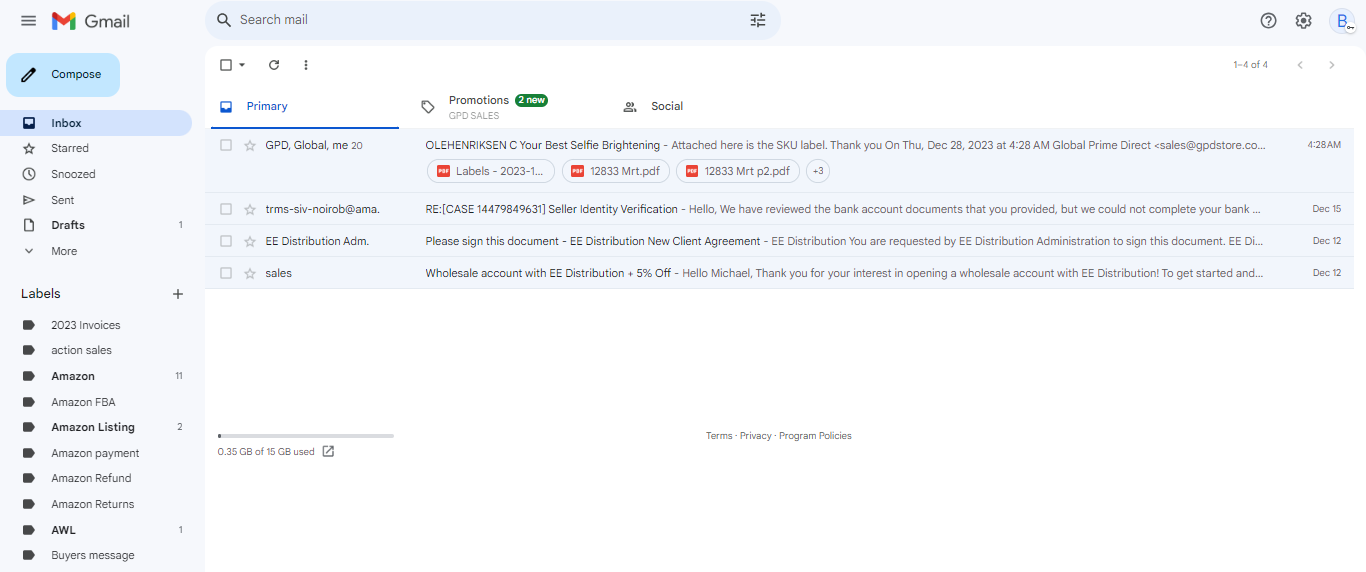Open the Google account avatar
Screen dimensions: 1366x572
[1342, 20]
